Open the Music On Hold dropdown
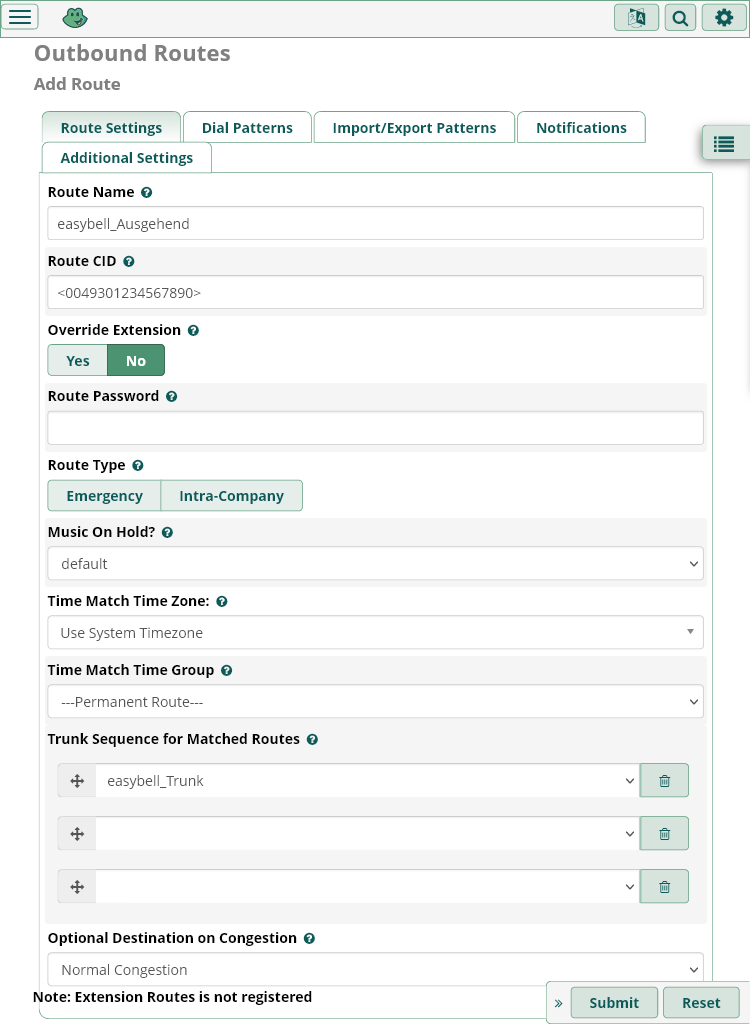Image resolution: width=750 pixels, height=1031 pixels. 375,564
